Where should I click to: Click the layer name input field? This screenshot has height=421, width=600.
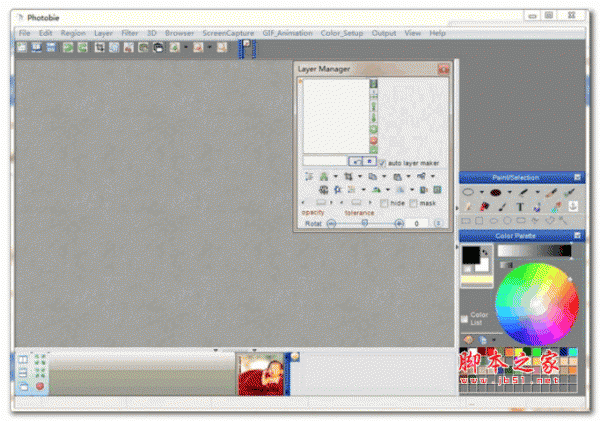click(x=325, y=161)
